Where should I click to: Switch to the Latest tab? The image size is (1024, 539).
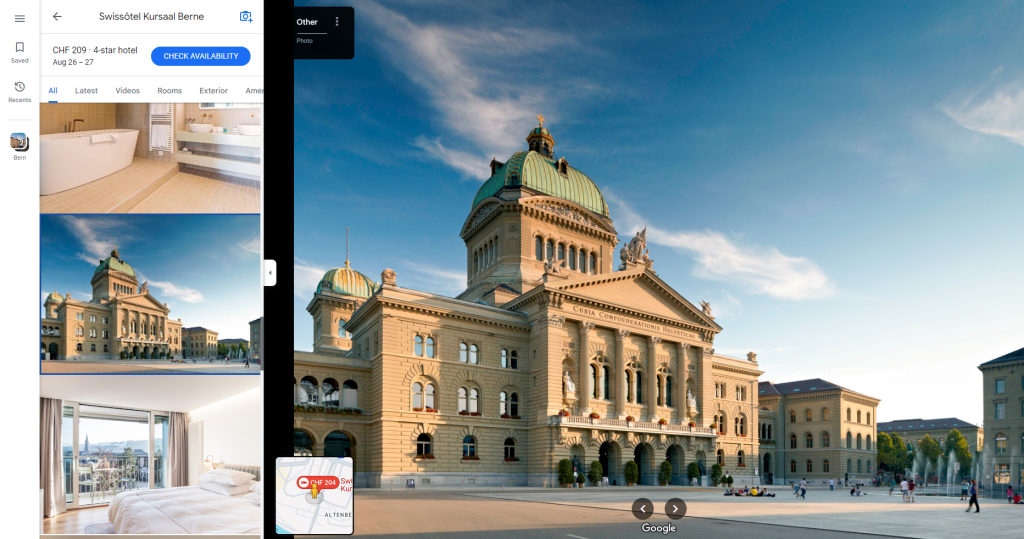tap(86, 91)
